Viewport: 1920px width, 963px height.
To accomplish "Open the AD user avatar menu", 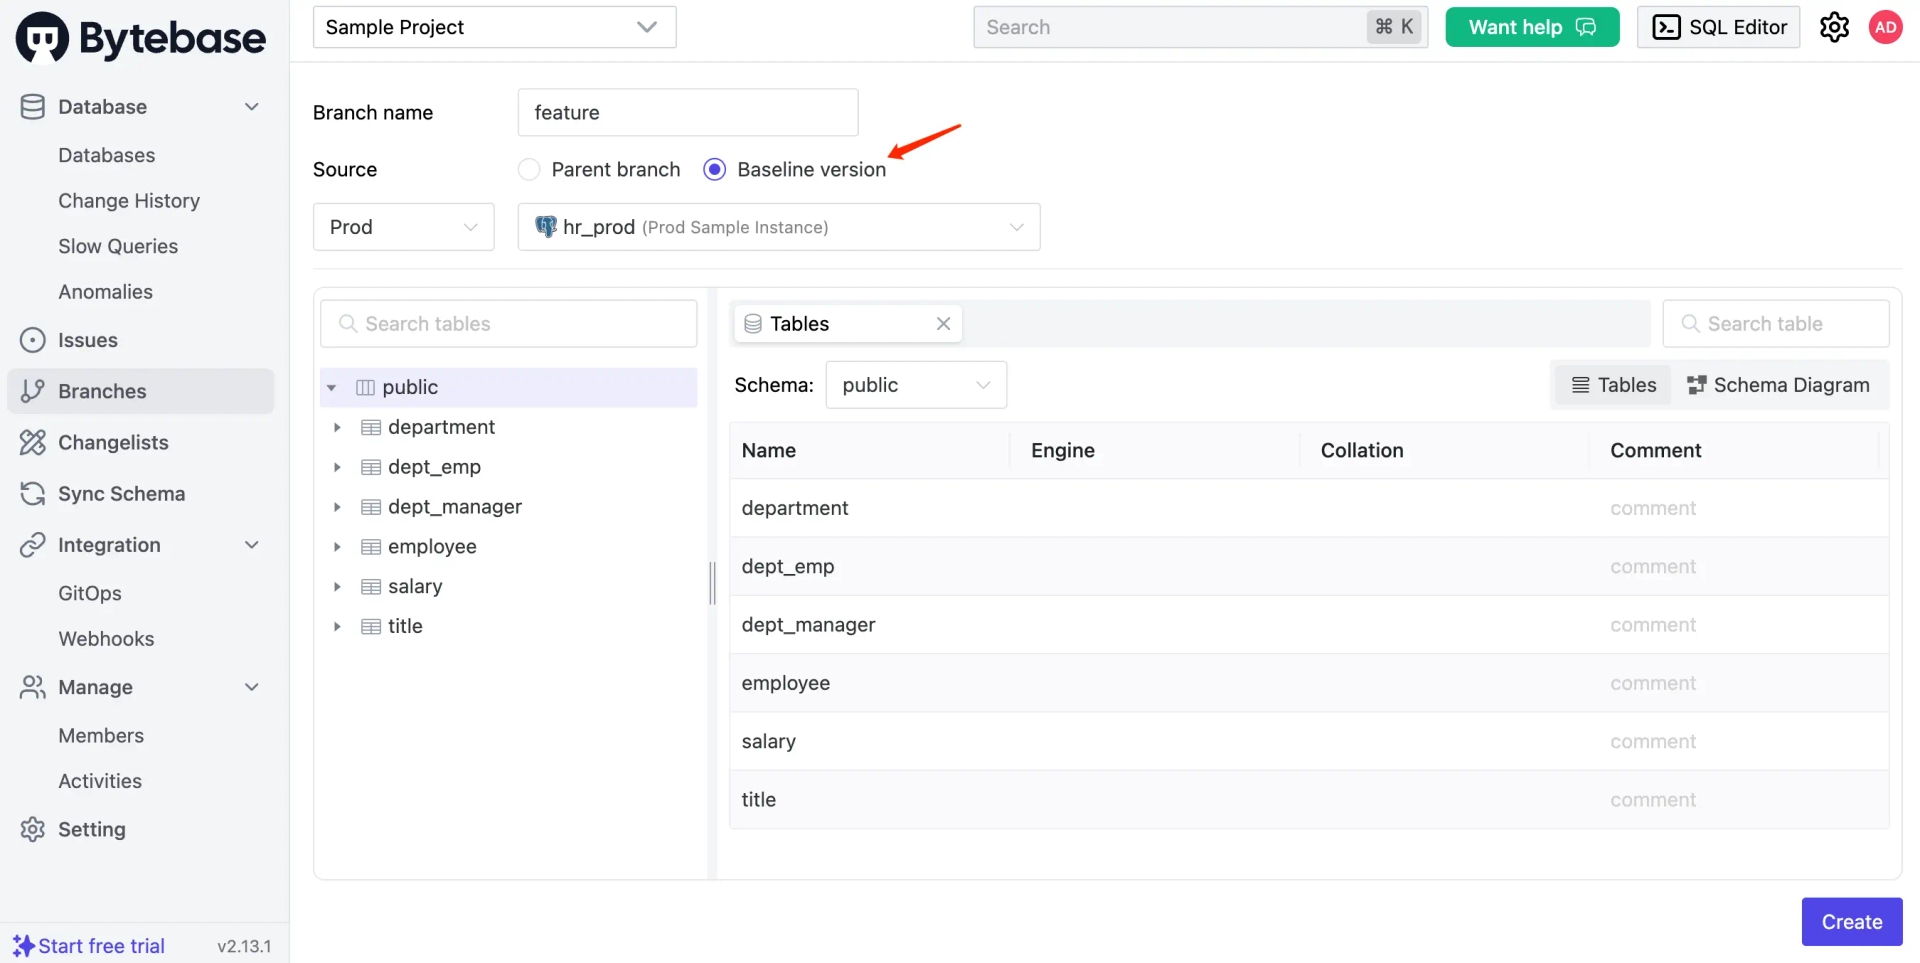I will click(x=1885, y=27).
